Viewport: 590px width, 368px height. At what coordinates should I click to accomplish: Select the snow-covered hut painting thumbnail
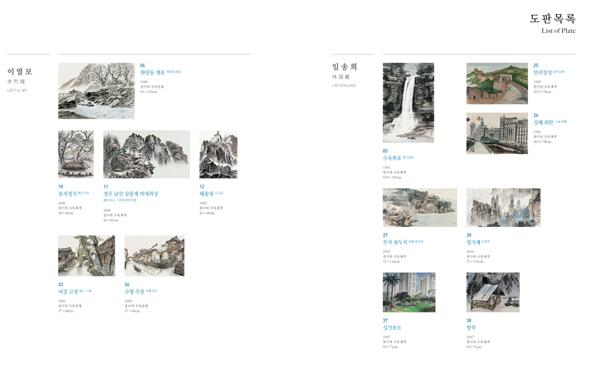pyautogui.click(x=493, y=292)
